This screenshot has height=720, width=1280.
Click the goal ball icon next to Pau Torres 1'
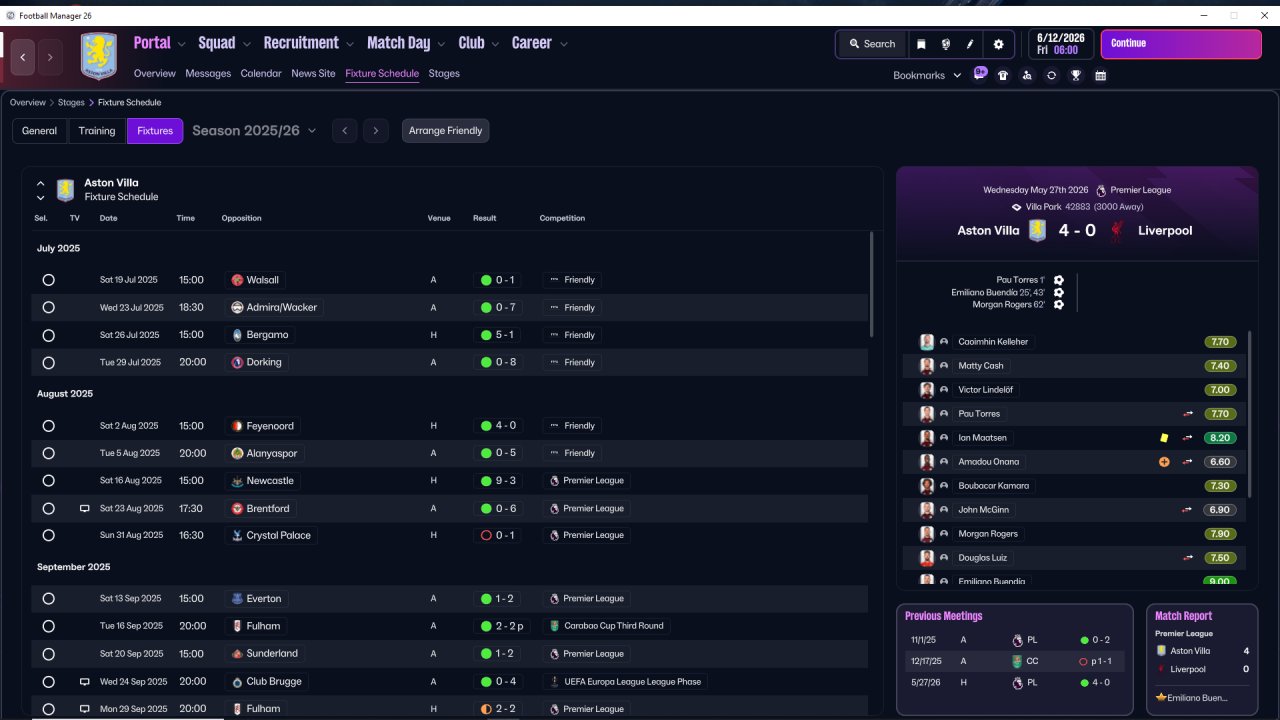pos(1058,281)
